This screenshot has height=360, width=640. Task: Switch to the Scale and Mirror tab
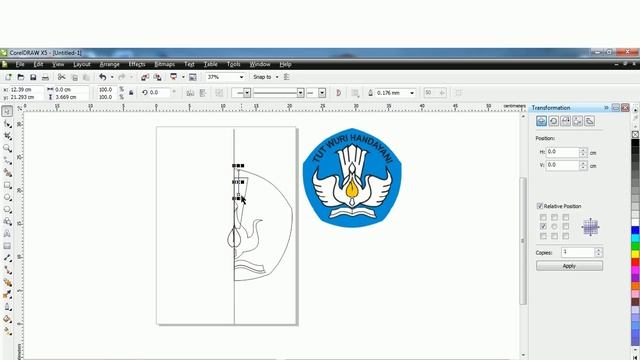(x=565, y=121)
